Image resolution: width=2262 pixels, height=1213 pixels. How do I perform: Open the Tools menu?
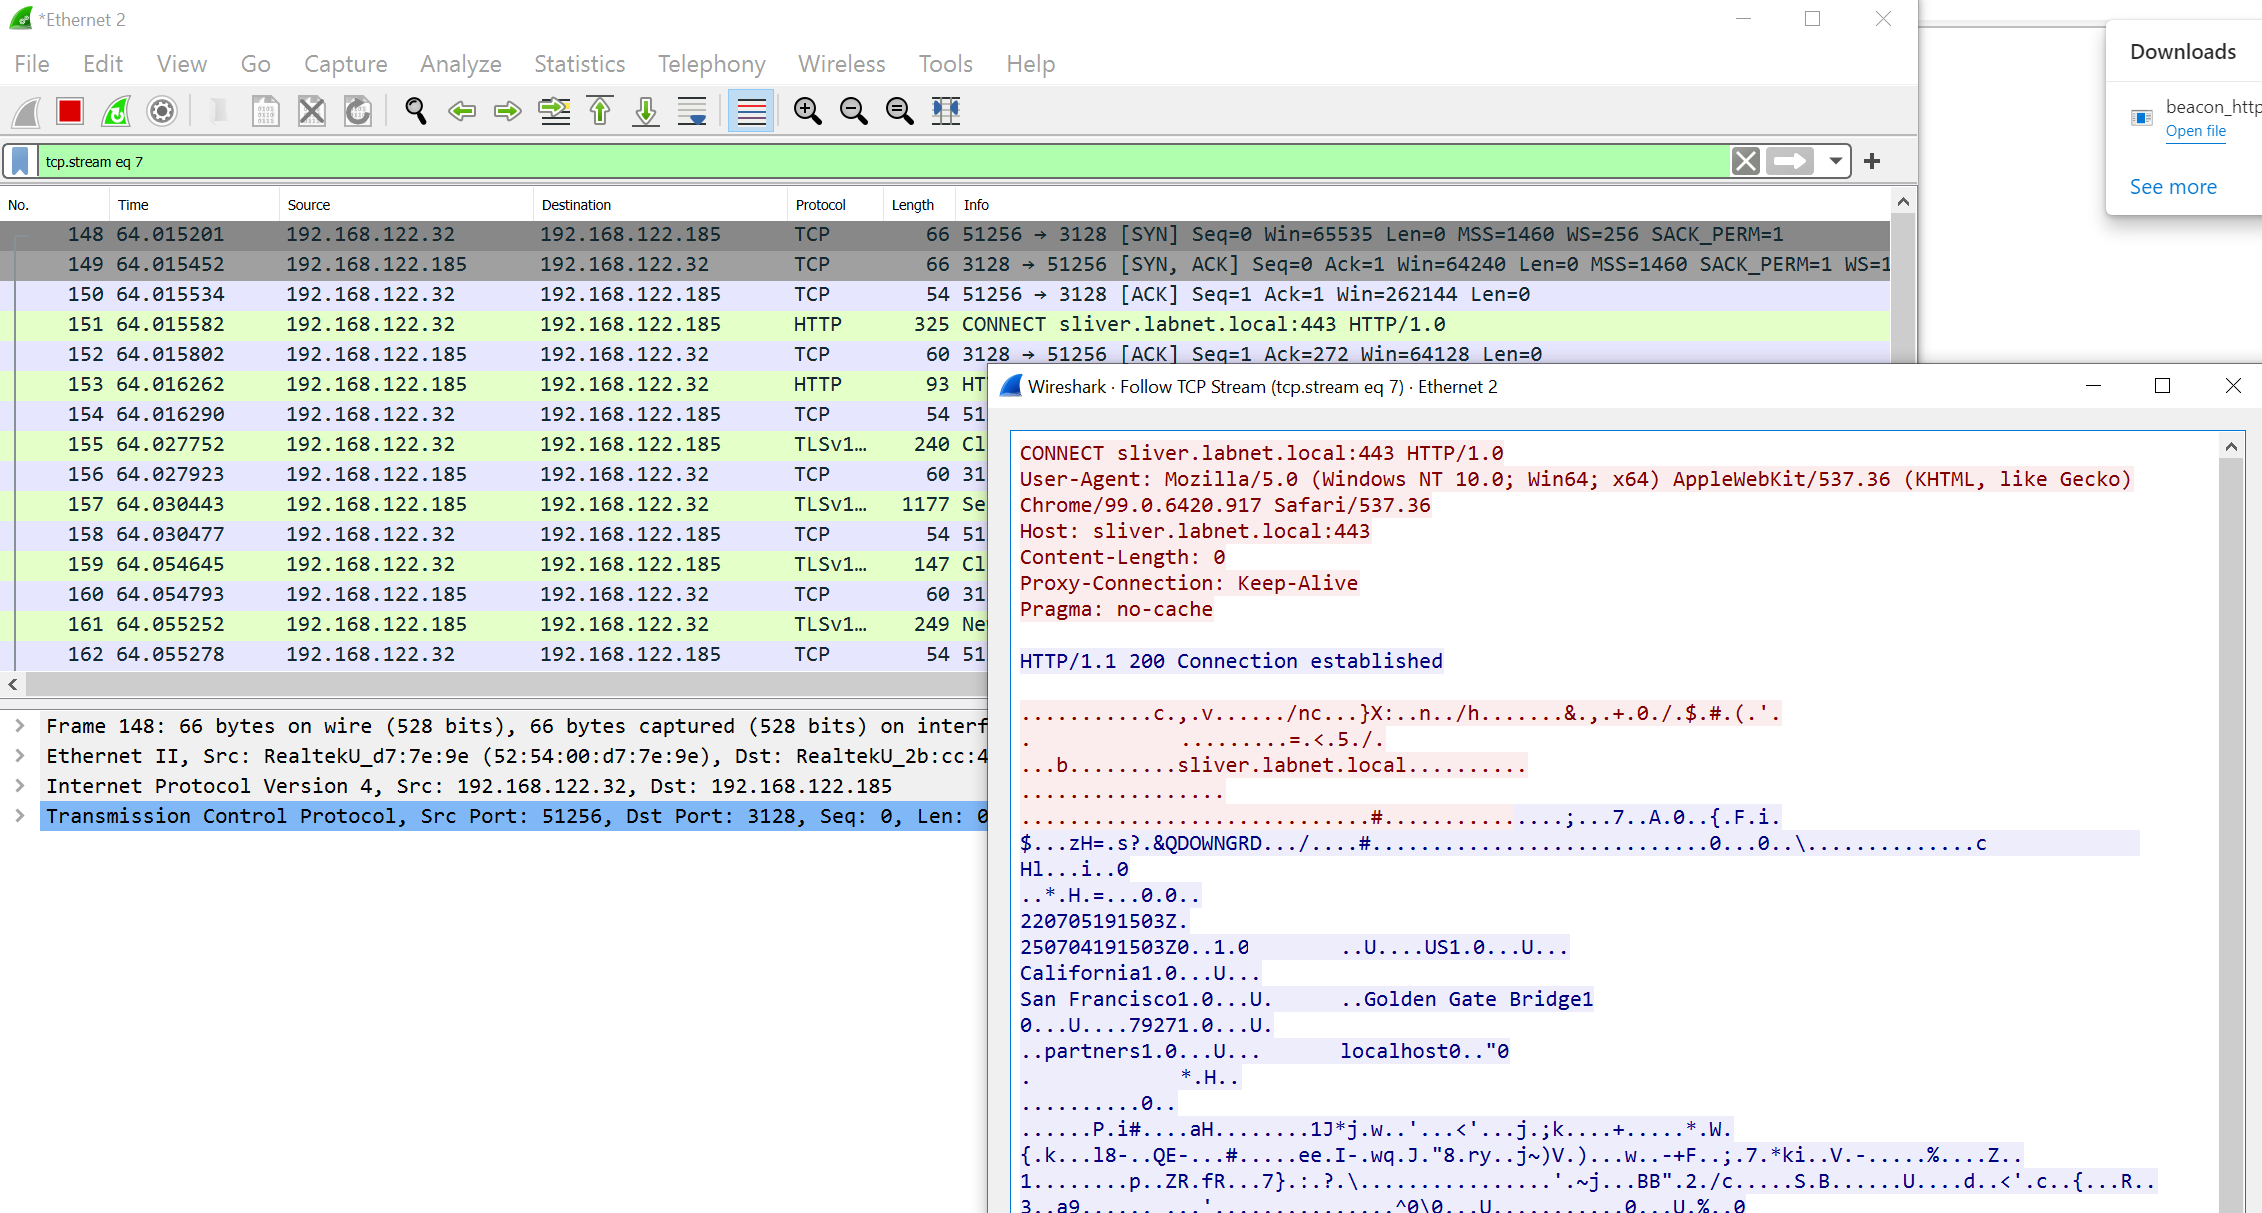(x=946, y=64)
